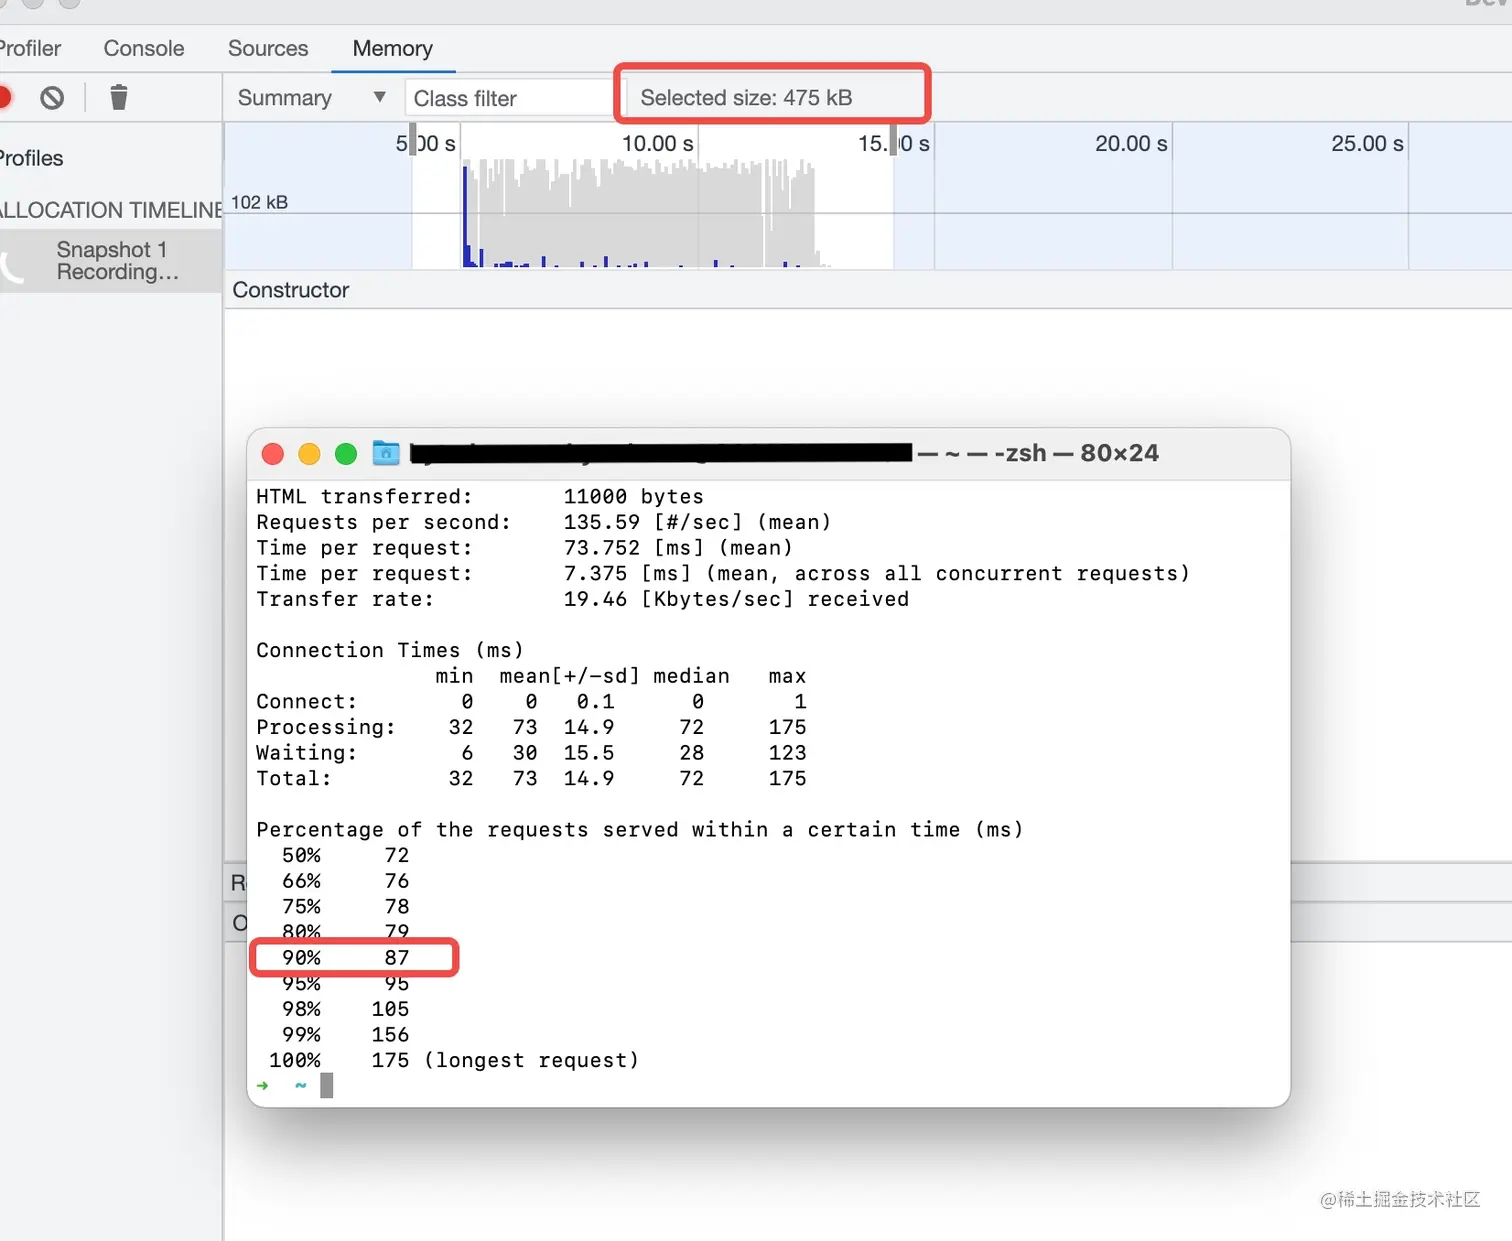The image size is (1512, 1241).
Task: Click the 99% 156 percentile line
Action: click(345, 1035)
